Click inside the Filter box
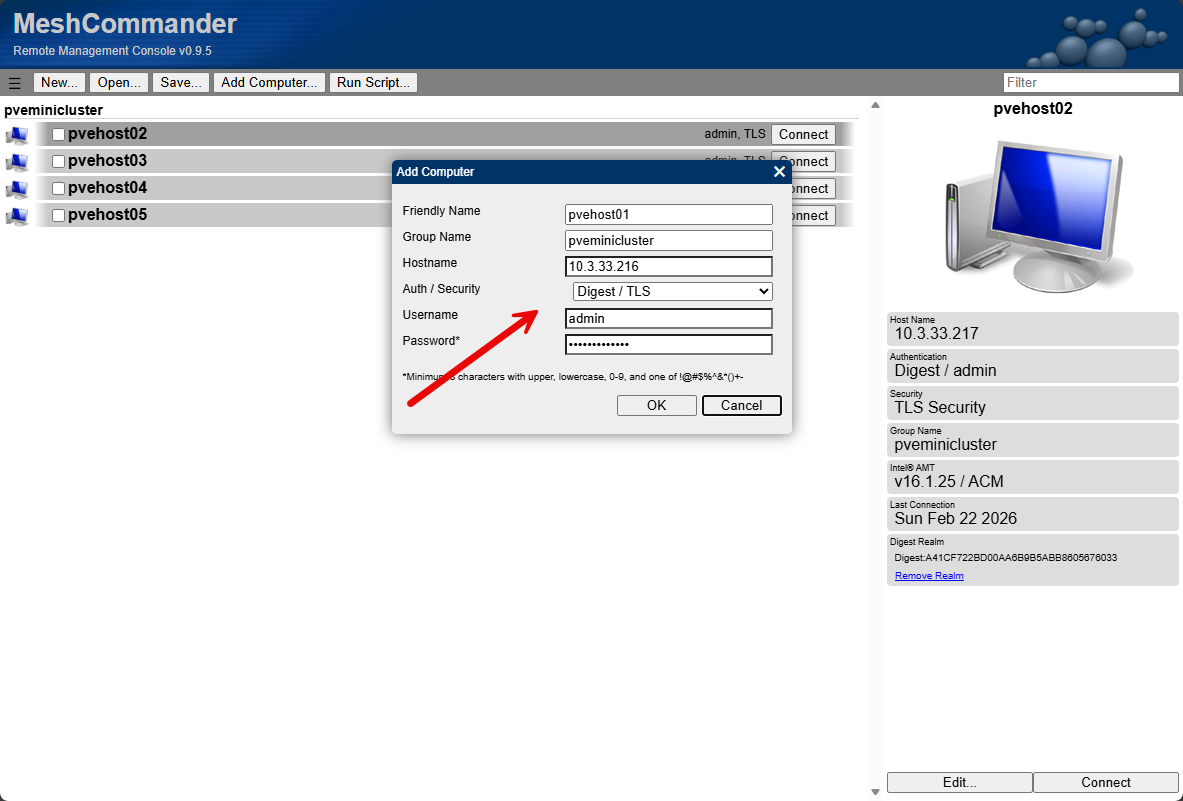This screenshot has width=1183, height=801. 1091,81
